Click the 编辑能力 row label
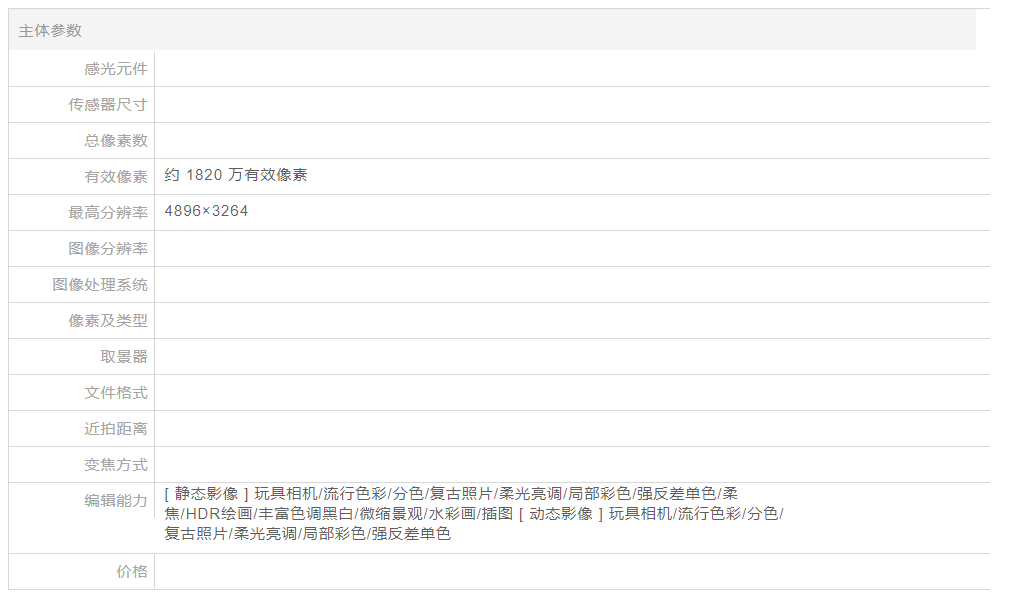1016x599 pixels. [116, 501]
